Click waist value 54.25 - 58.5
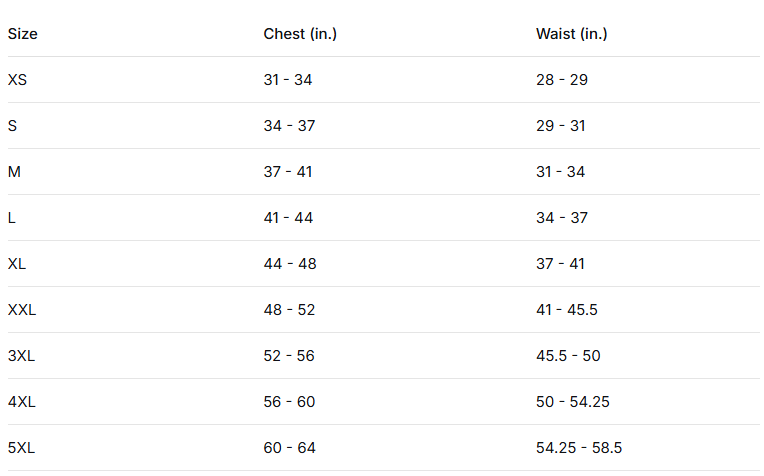 pos(579,448)
